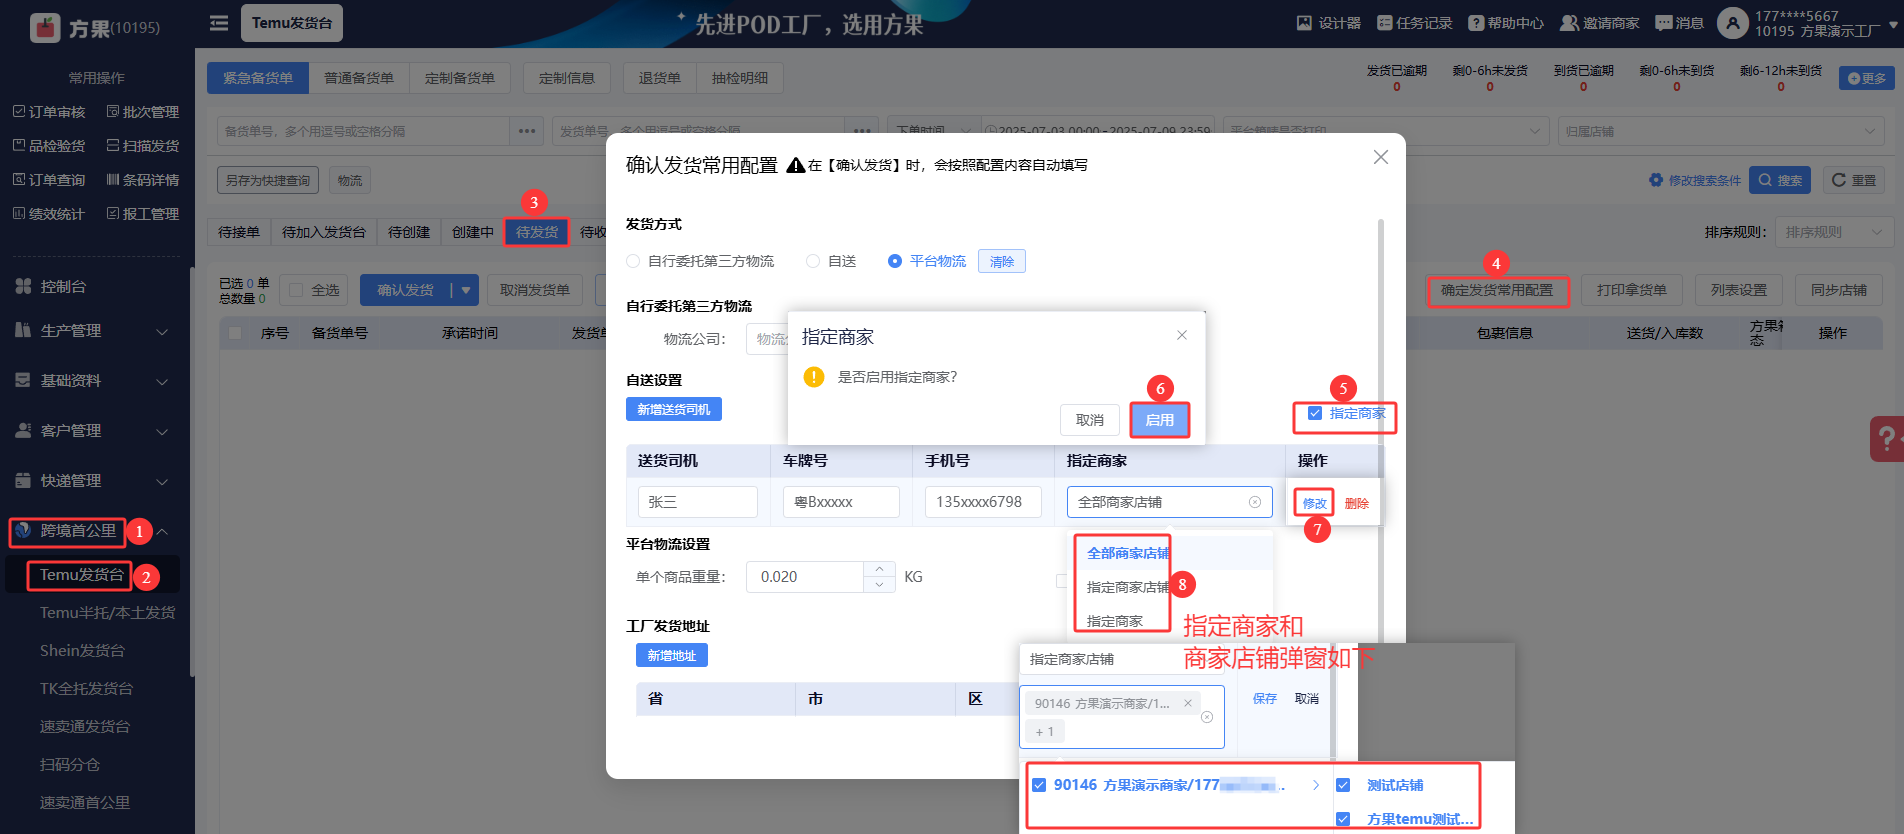Open the 排序规则 dropdown
This screenshot has width=1904, height=834.
pyautogui.click(x=1834, y=232)
